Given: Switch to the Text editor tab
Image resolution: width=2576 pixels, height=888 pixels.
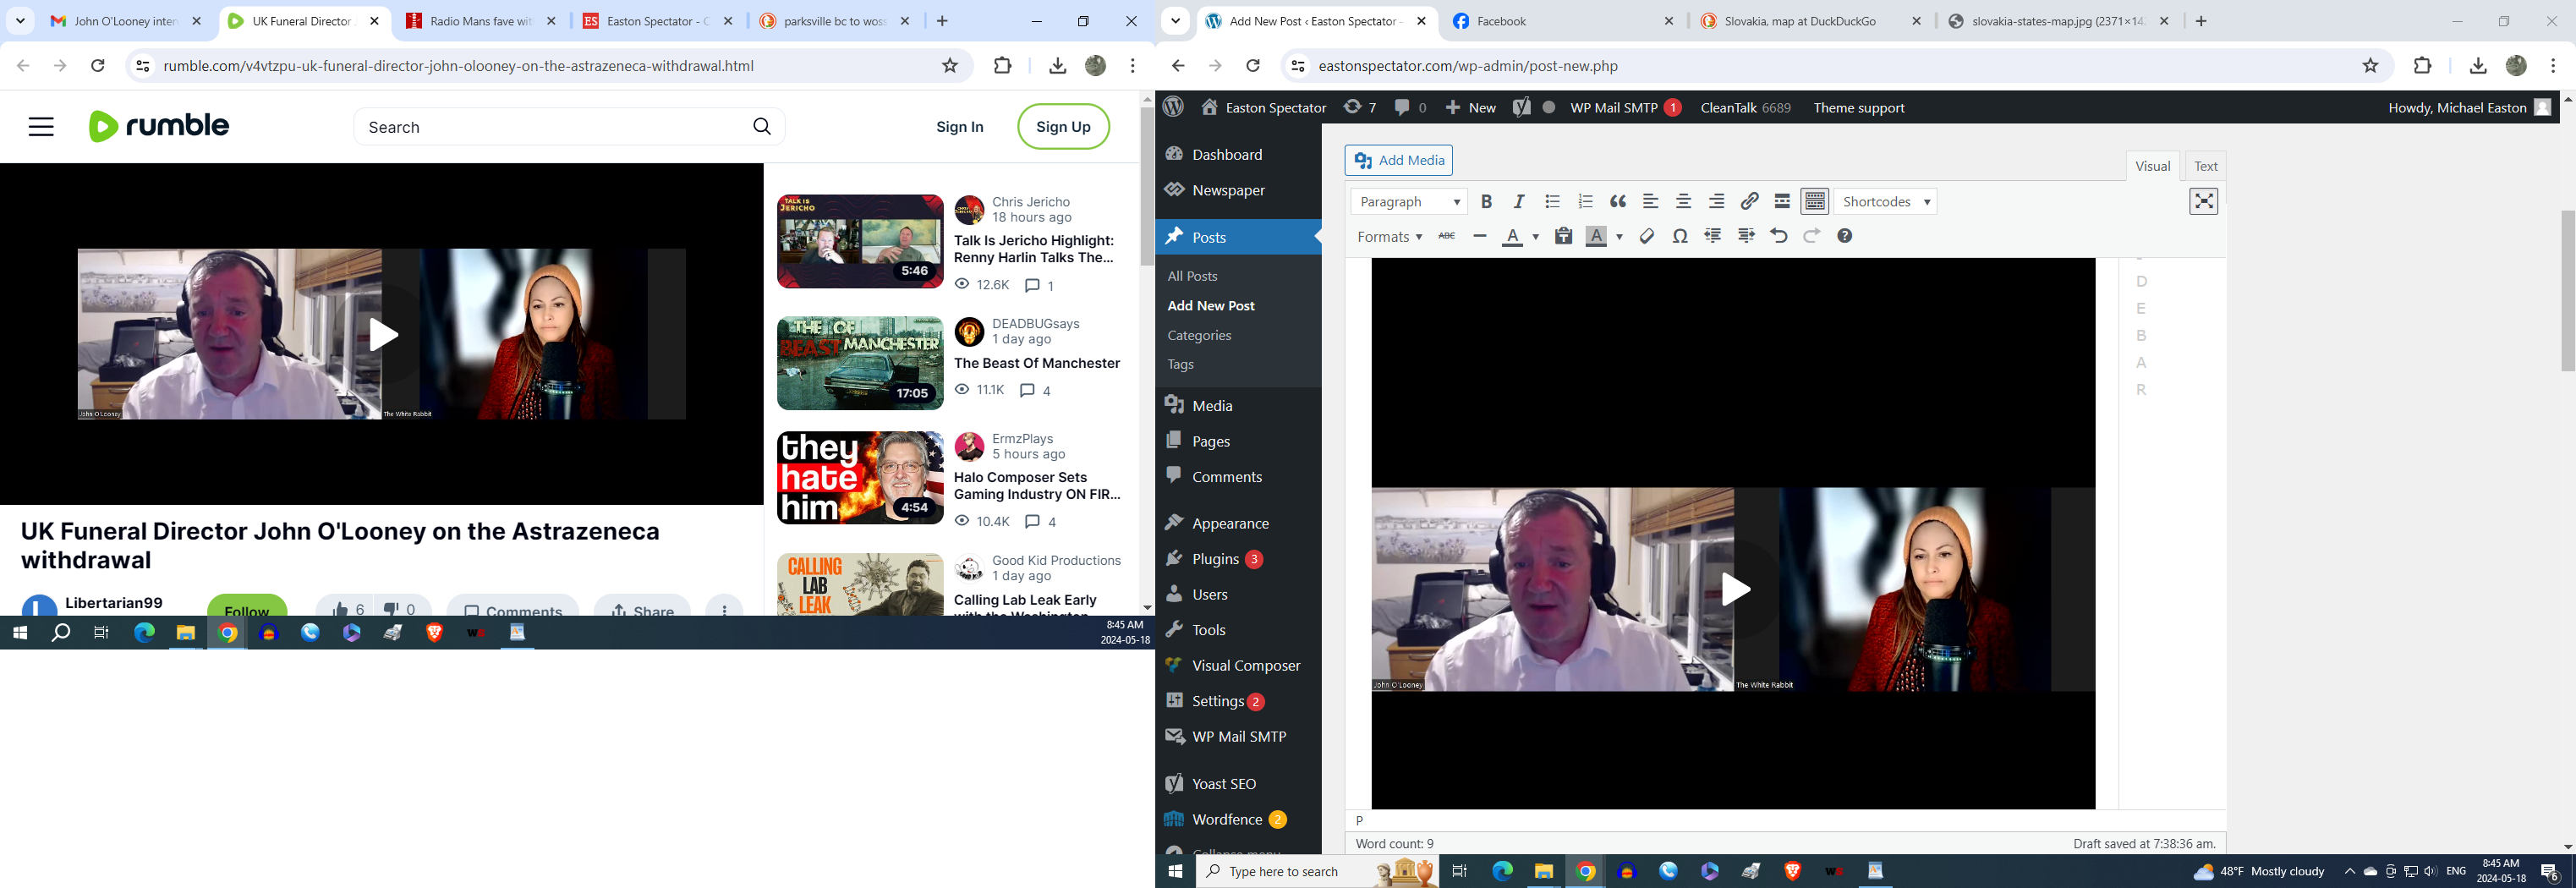Looking at the screenshot, I should click(2205, 167).
